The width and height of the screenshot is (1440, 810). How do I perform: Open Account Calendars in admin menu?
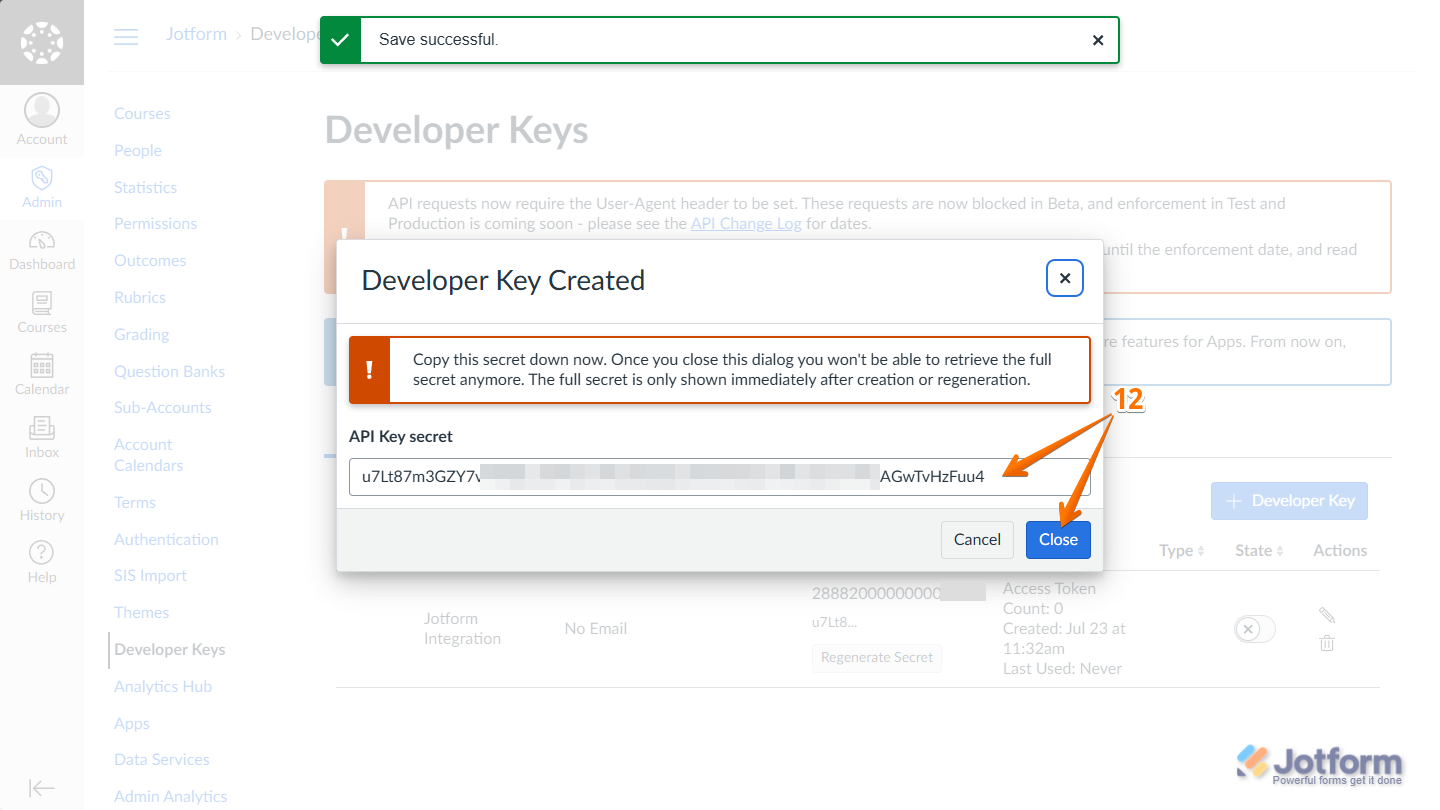pos(148,455)
